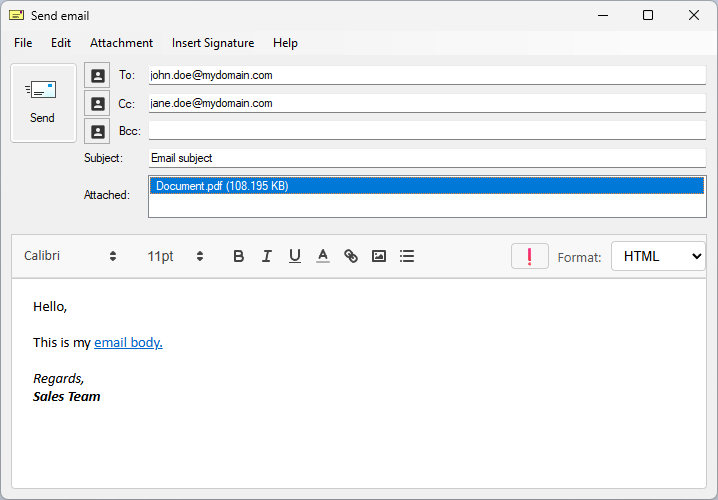
Task: Insert a hyperlink via link icon
Action: coord(350,256)
